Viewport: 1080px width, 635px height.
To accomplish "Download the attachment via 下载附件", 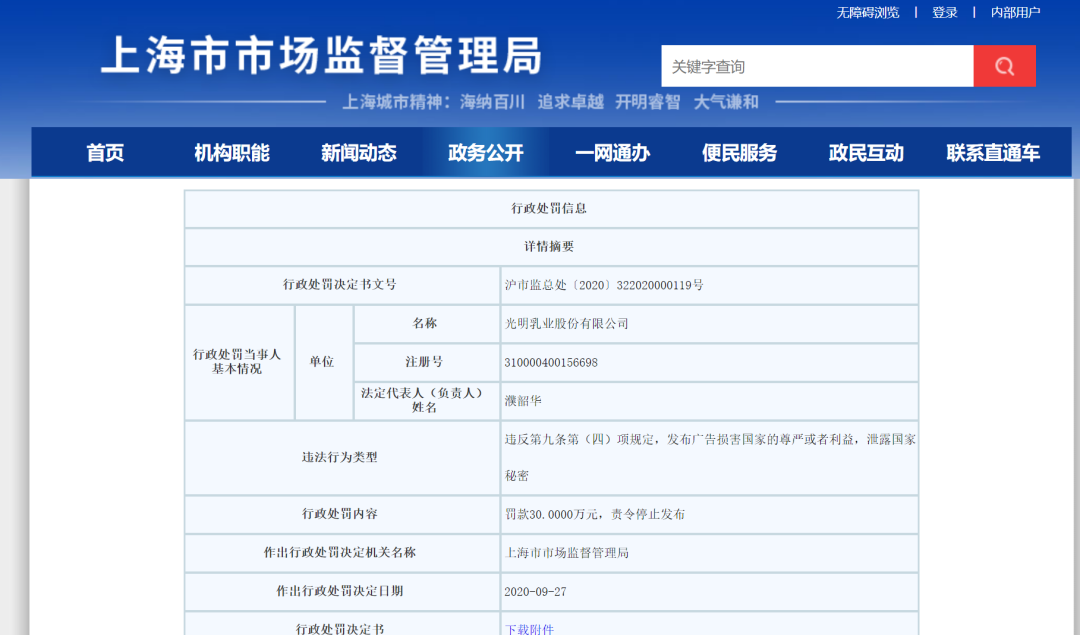I will [529, 629].
